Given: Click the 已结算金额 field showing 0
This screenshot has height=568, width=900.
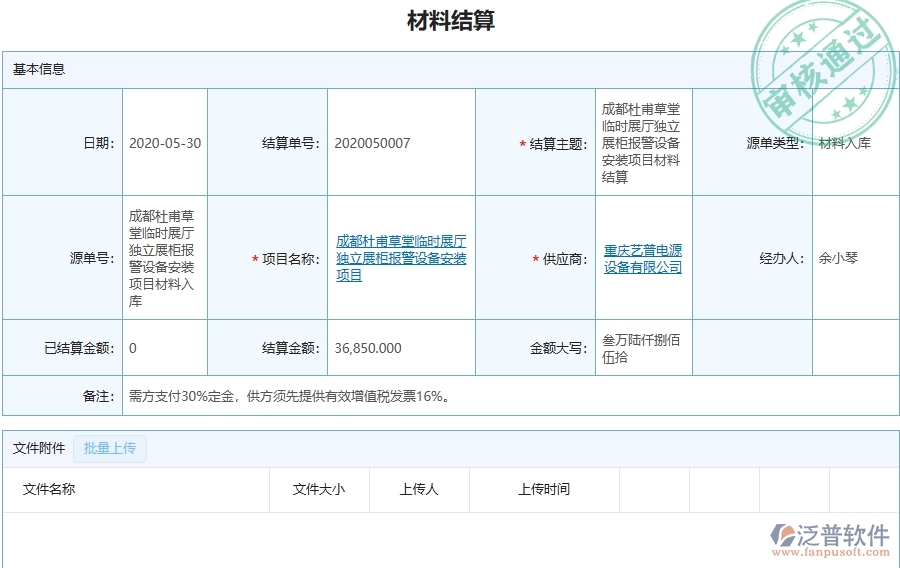Looking at the screenshot, I should point(134,348).
